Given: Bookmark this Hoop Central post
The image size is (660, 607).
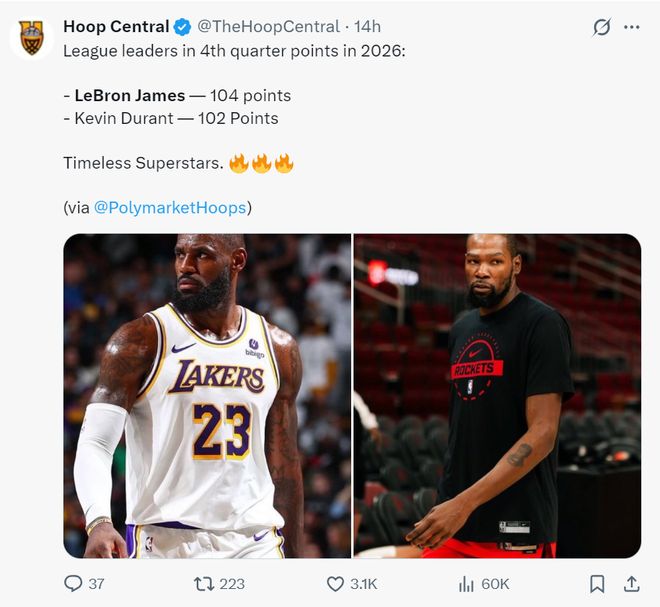Looking at the screenshot, I should pos(597,583).
